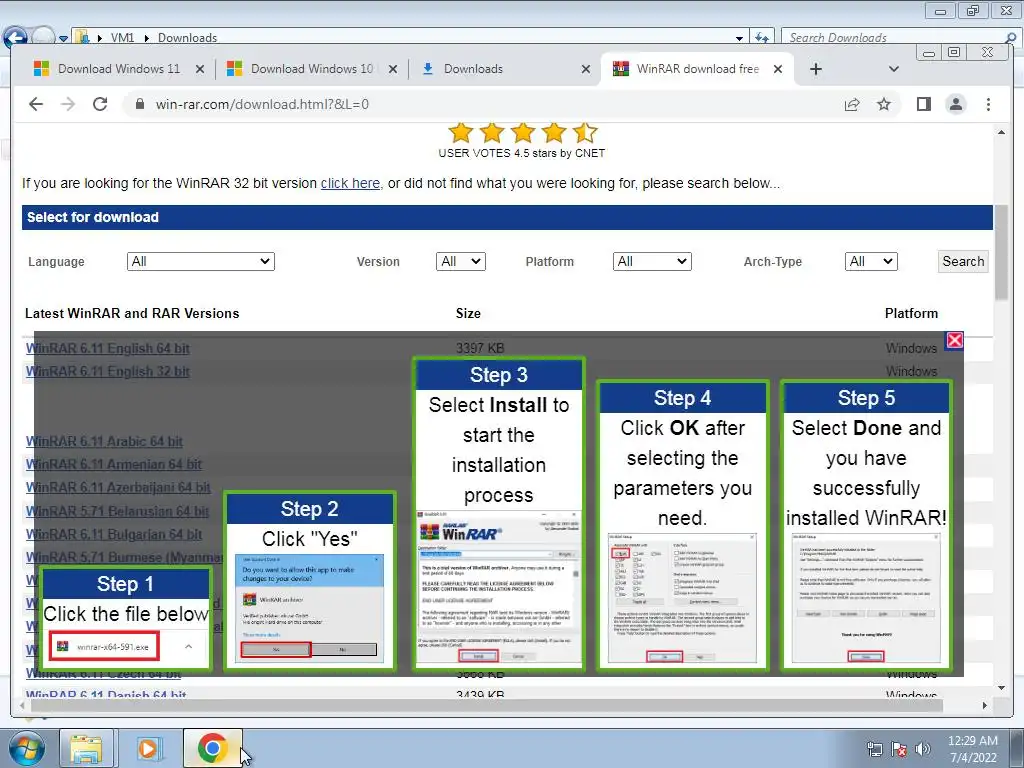This screenshot has width=1024, height=768.
Task: Open the Platform dropdown
Action: click(652, 261)
